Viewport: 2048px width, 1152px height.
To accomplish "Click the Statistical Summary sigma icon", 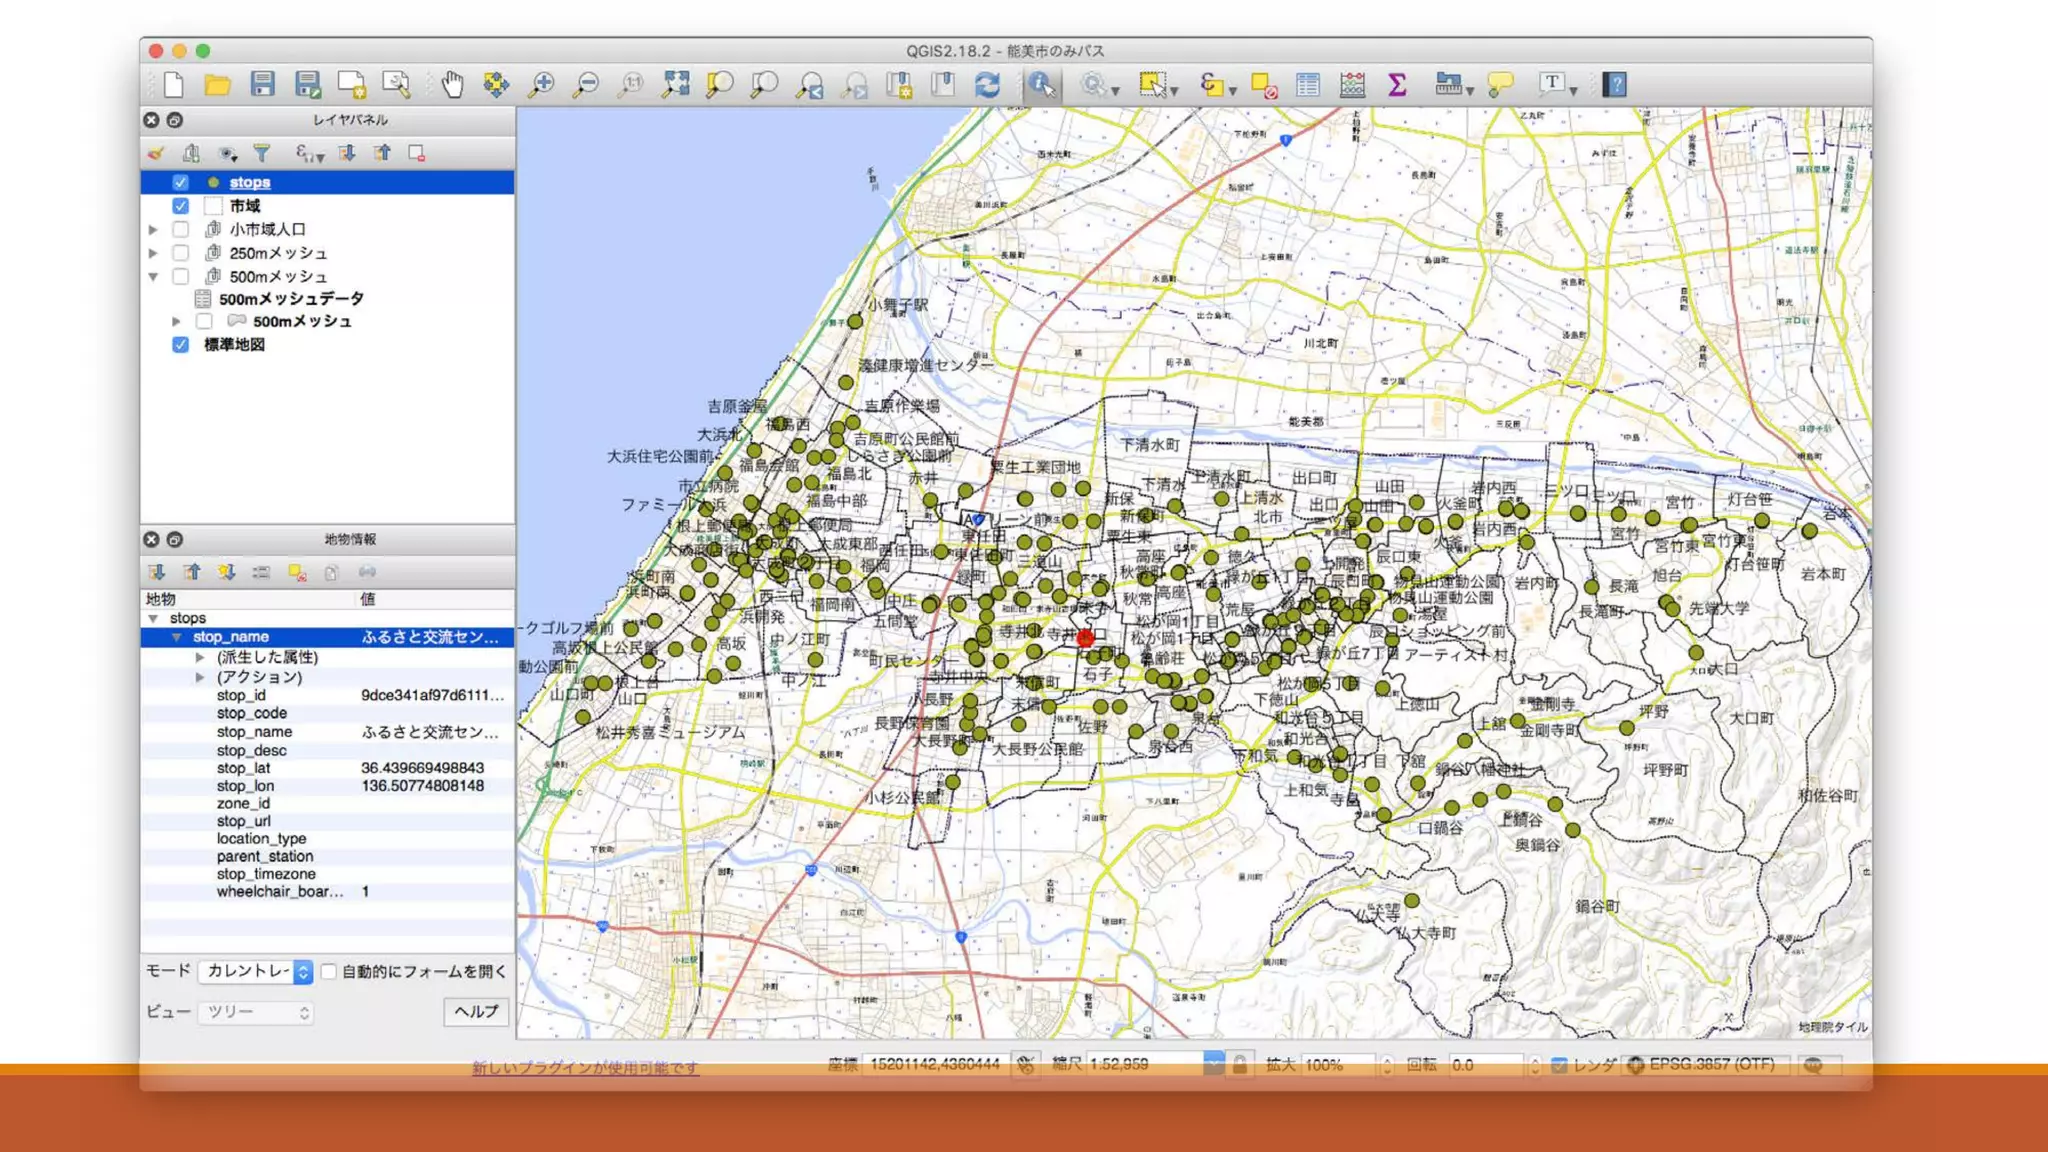I will pyautogui.click(x=1397, y=85).
